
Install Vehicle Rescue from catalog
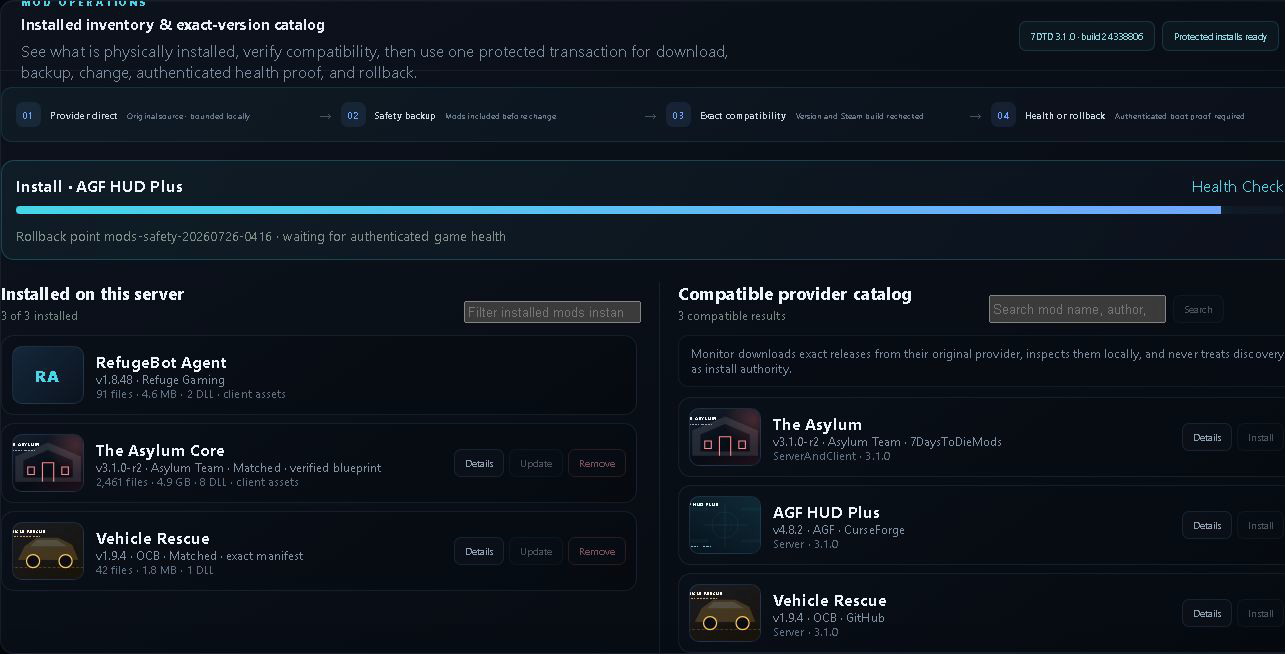(1260, 613)
